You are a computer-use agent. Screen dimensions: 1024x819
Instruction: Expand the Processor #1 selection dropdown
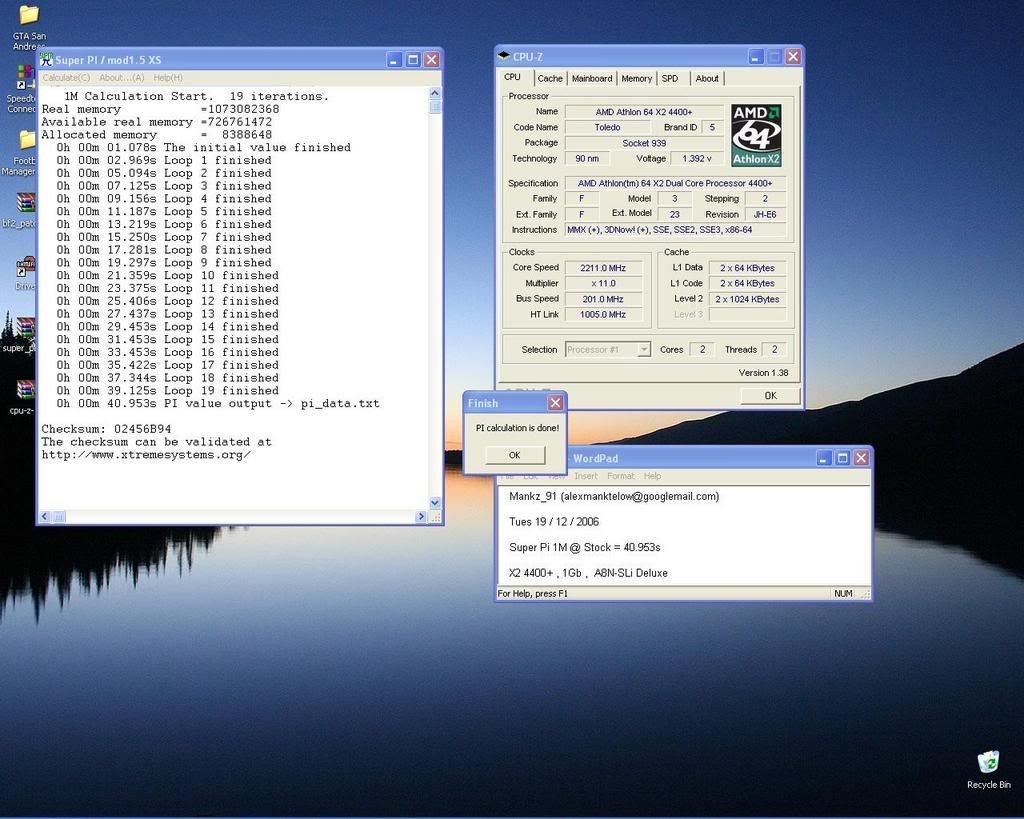[643, 349]
